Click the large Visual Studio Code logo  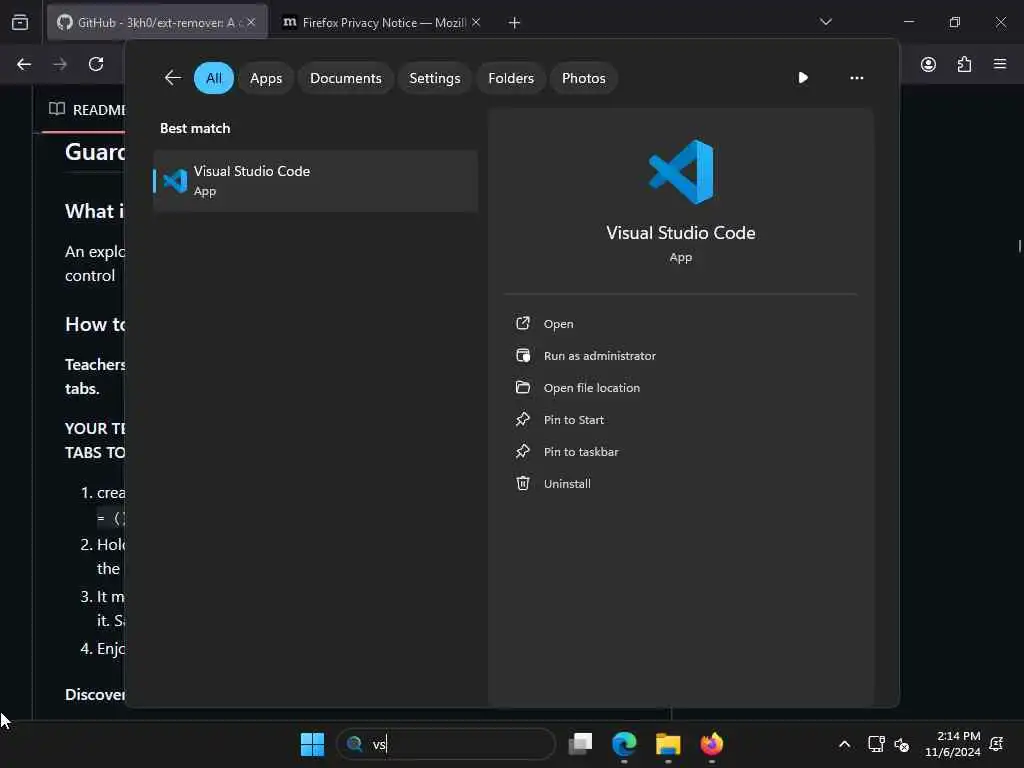click(x=680, y=172)
